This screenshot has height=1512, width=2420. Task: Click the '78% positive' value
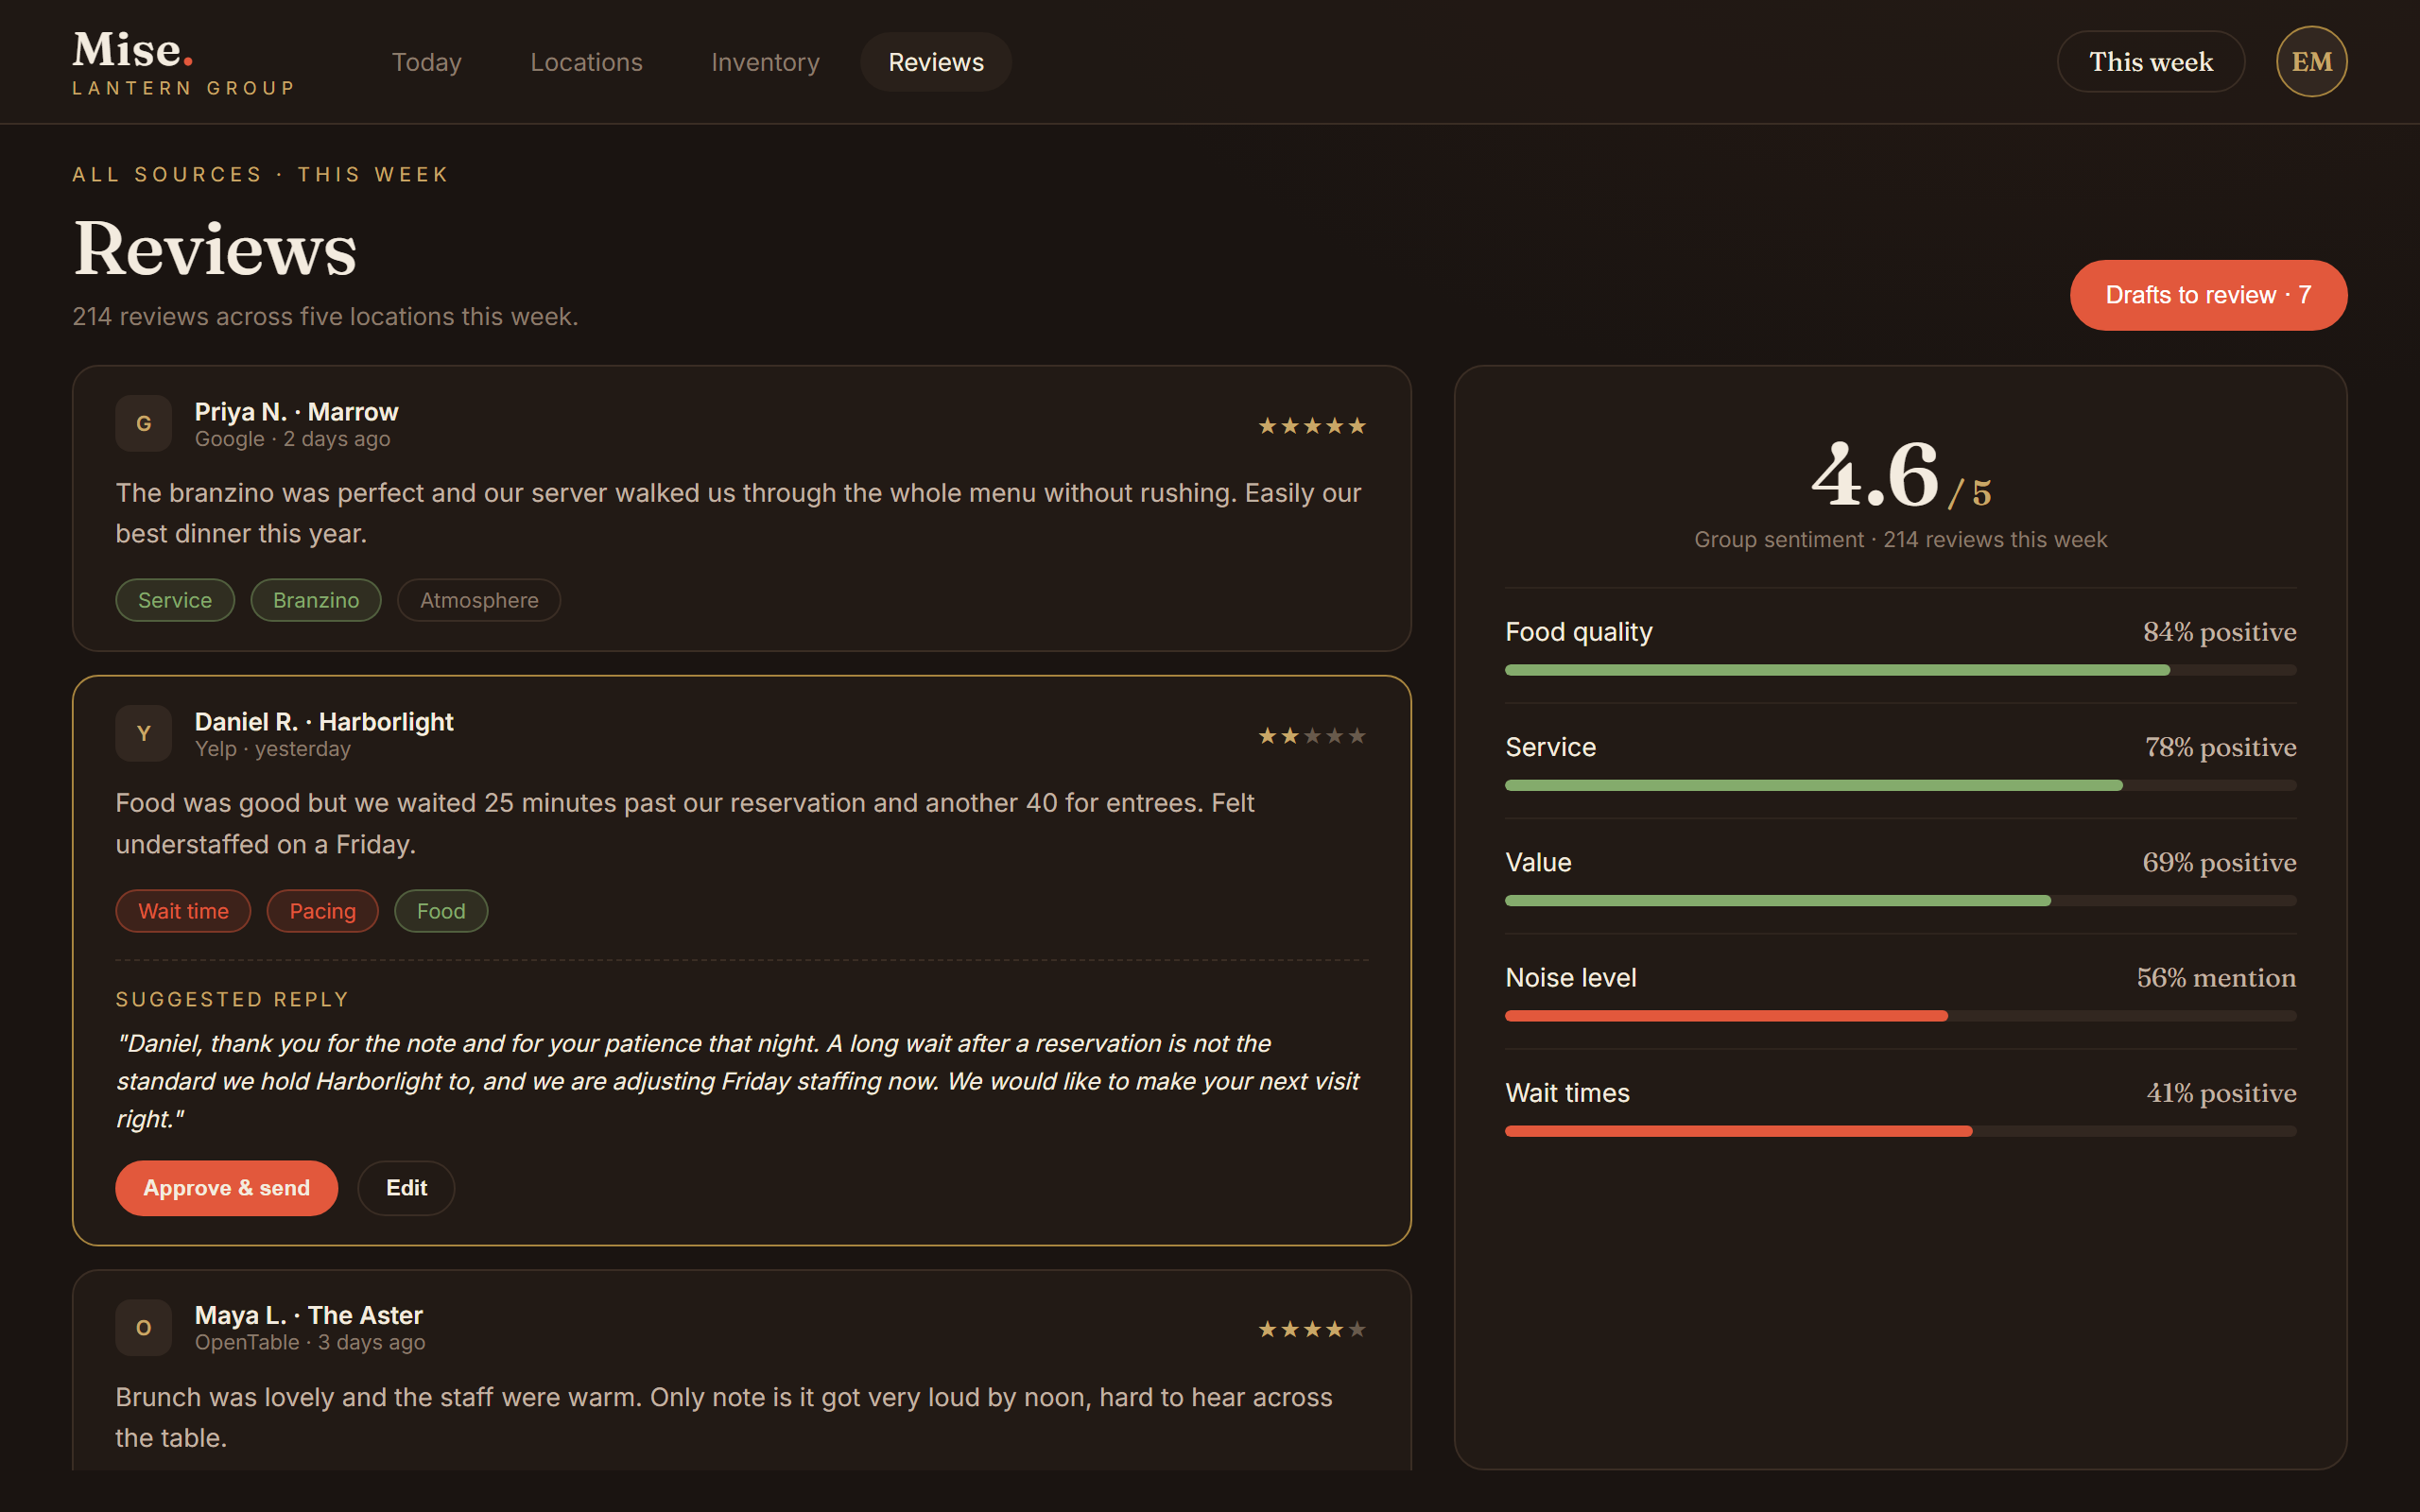point(2220,747)
